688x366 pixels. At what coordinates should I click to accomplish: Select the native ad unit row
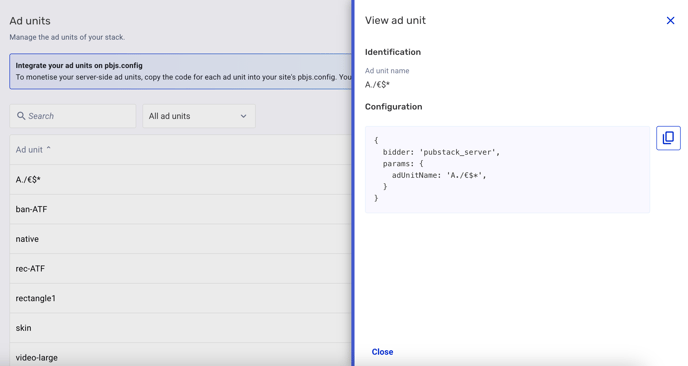tap(181, 239)
